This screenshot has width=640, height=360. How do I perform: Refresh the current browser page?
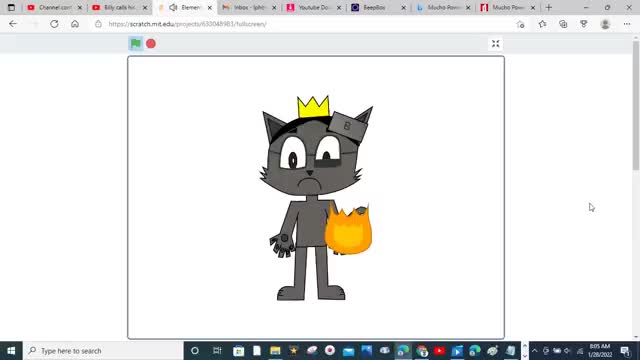click(54, 24)
